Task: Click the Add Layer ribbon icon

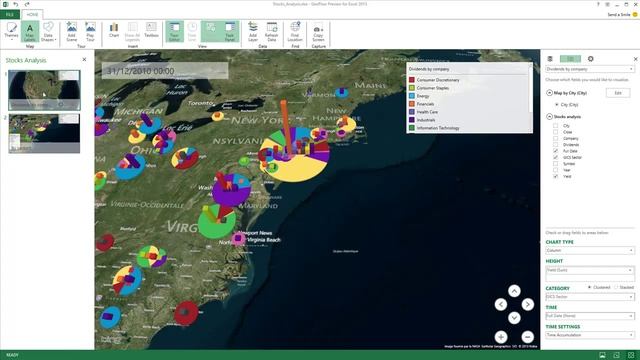Action: point(253,31)
